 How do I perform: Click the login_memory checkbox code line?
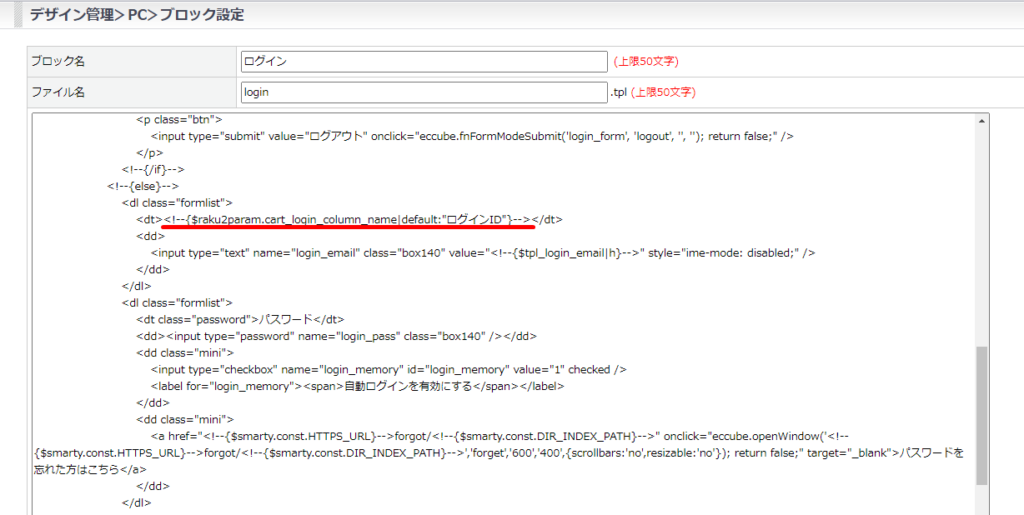coord(388,369)
